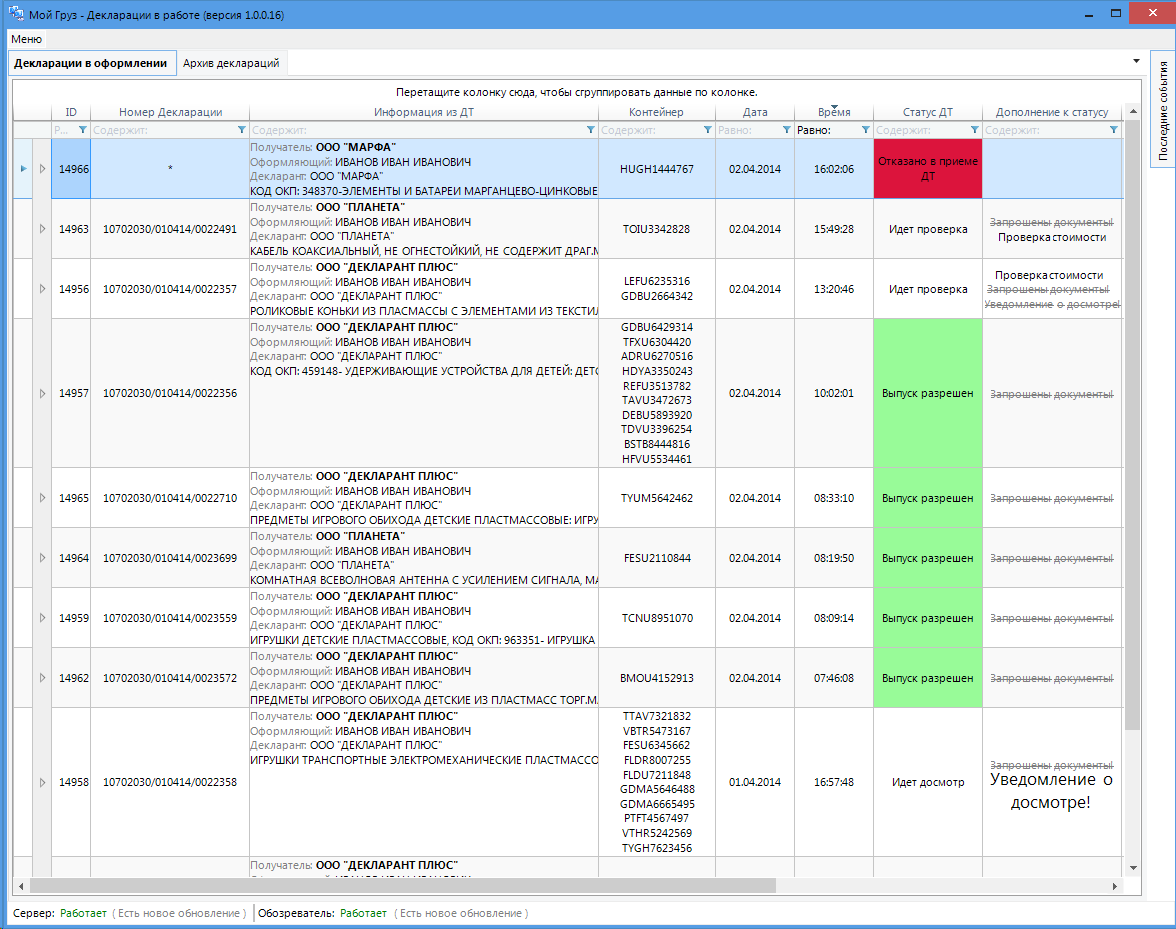Open the filter icon in ID column
This screenshot has height=929, width=1176.
pyautogui.click(x=82, y=130)
